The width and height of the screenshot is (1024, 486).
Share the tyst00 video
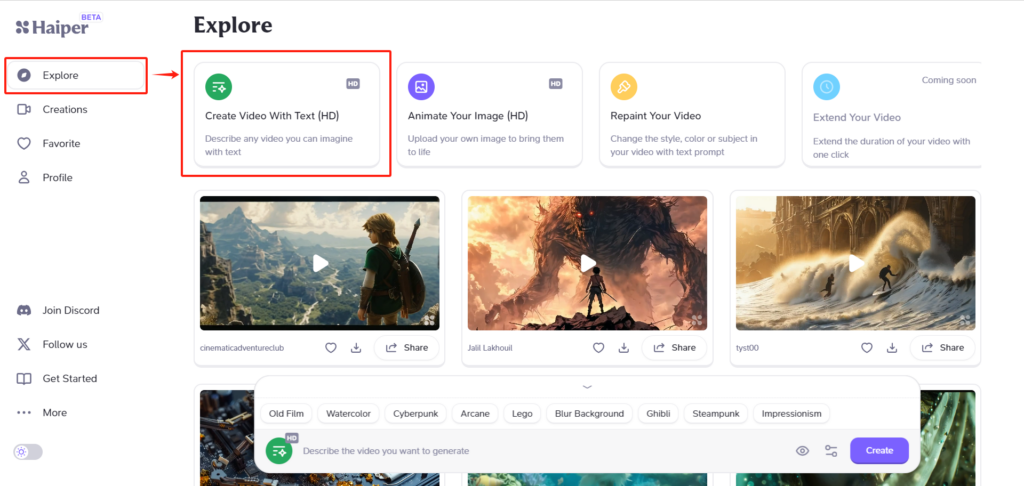coord(942,348)
